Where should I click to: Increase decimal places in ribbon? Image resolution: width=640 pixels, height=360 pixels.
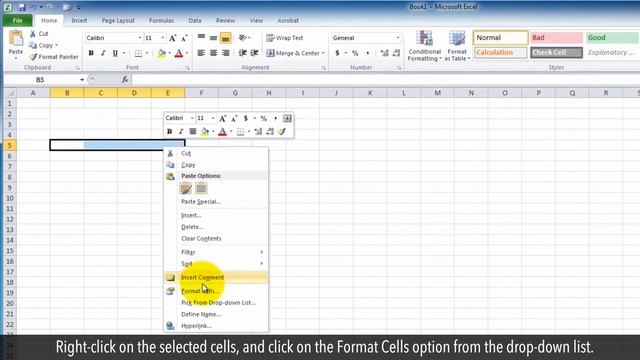click(x=384, y=53)
